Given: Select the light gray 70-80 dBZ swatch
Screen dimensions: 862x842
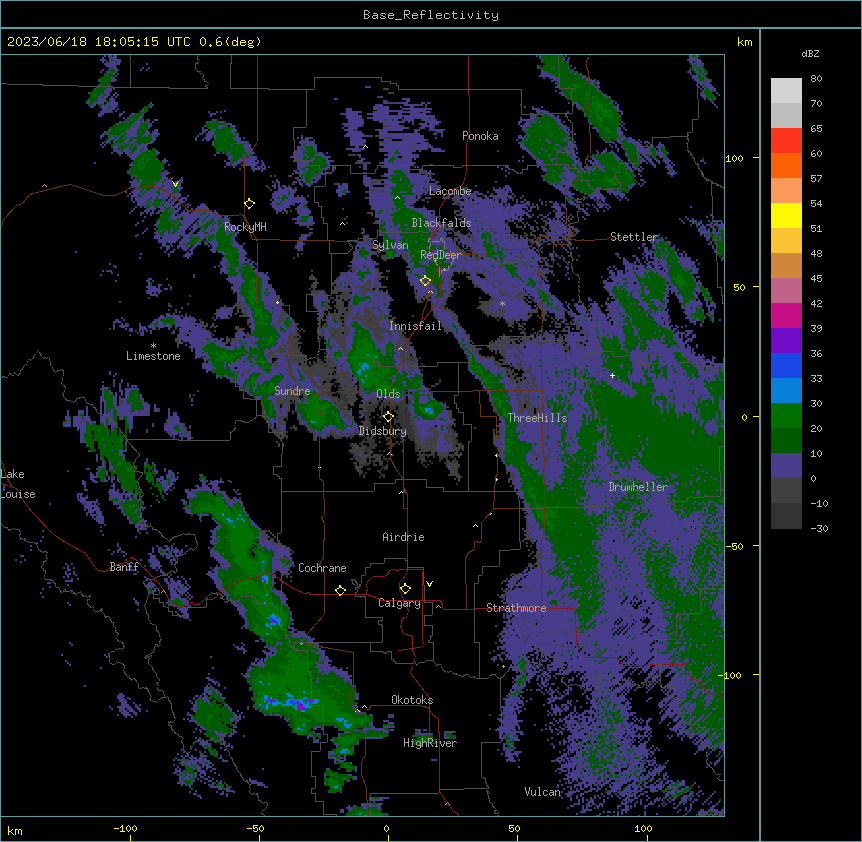Looking at the screenshot, I should click(786, 91).
